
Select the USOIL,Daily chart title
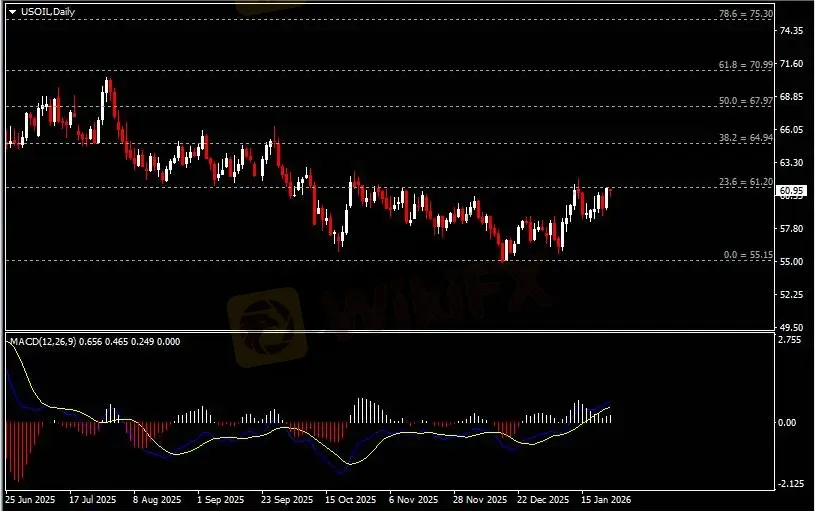(48, 11)
